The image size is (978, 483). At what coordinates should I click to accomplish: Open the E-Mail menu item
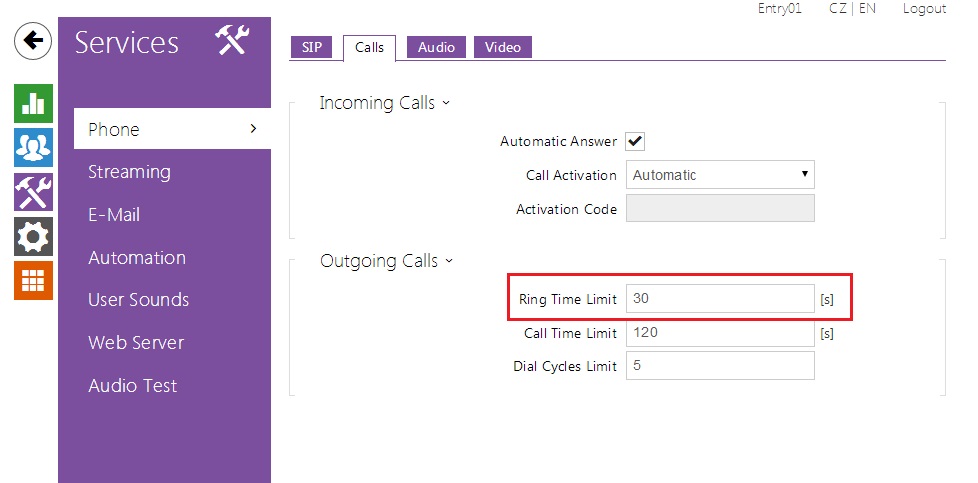(x=114, y=215)
